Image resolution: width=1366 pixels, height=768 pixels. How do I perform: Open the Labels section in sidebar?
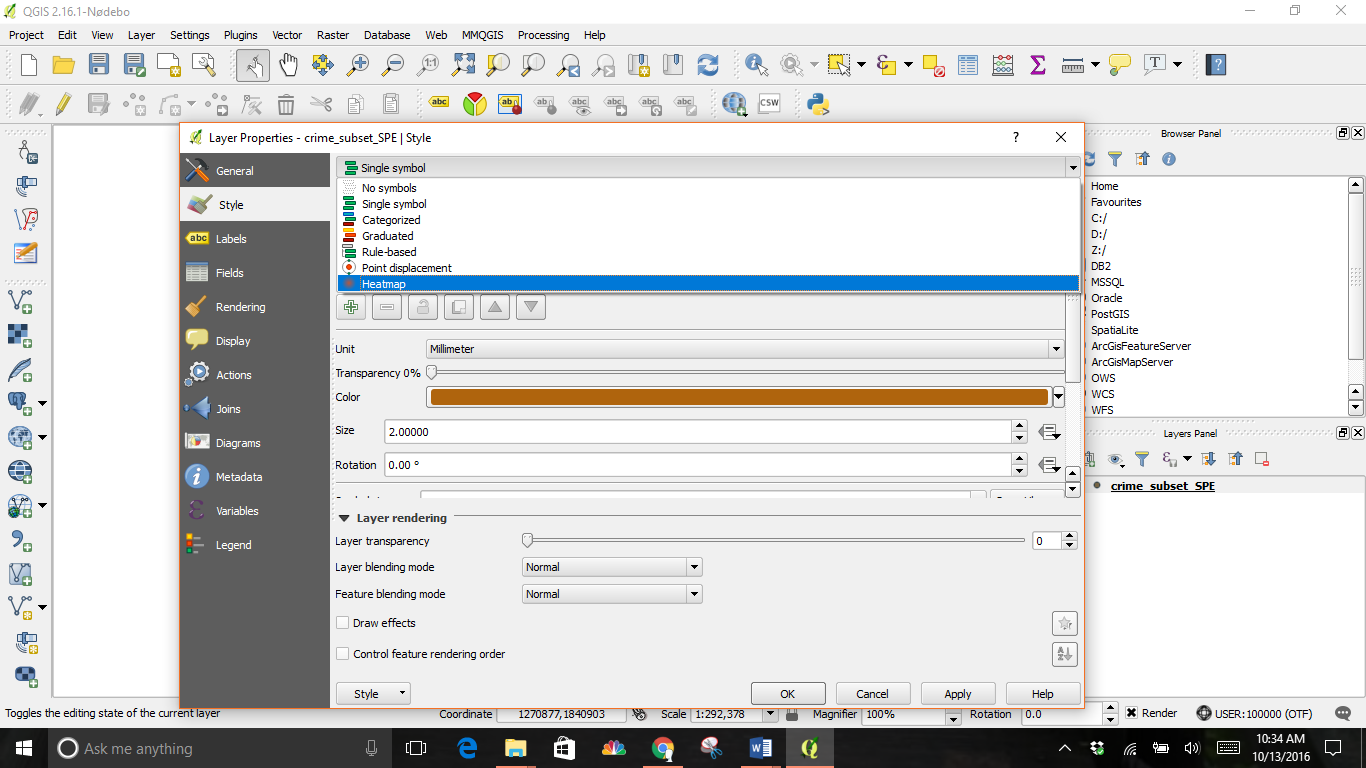pyautogui.click(x=231, y=239)
